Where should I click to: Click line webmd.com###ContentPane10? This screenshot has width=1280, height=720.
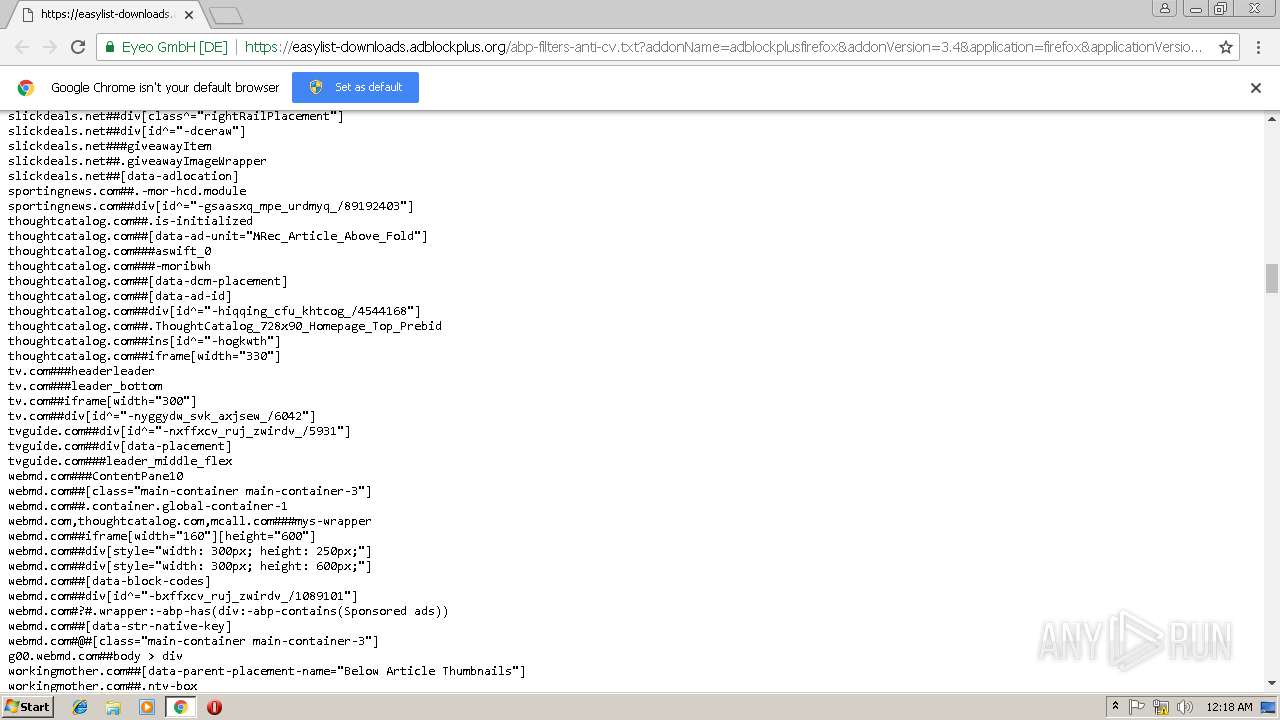(96, 476)
